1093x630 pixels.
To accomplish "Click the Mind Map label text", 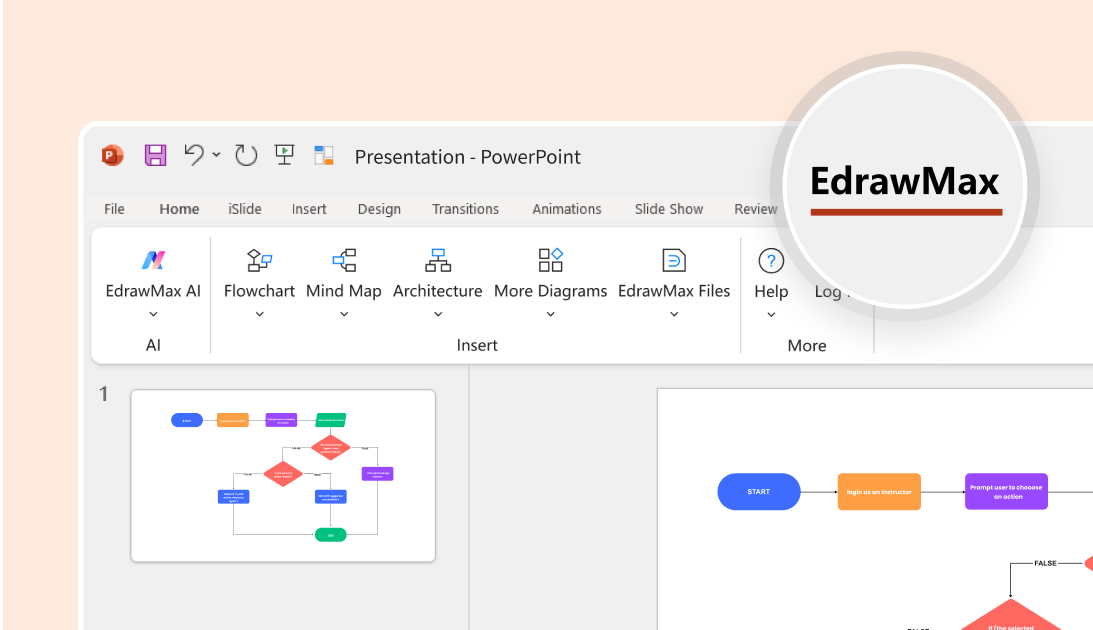I will click(x=344, y=291).
